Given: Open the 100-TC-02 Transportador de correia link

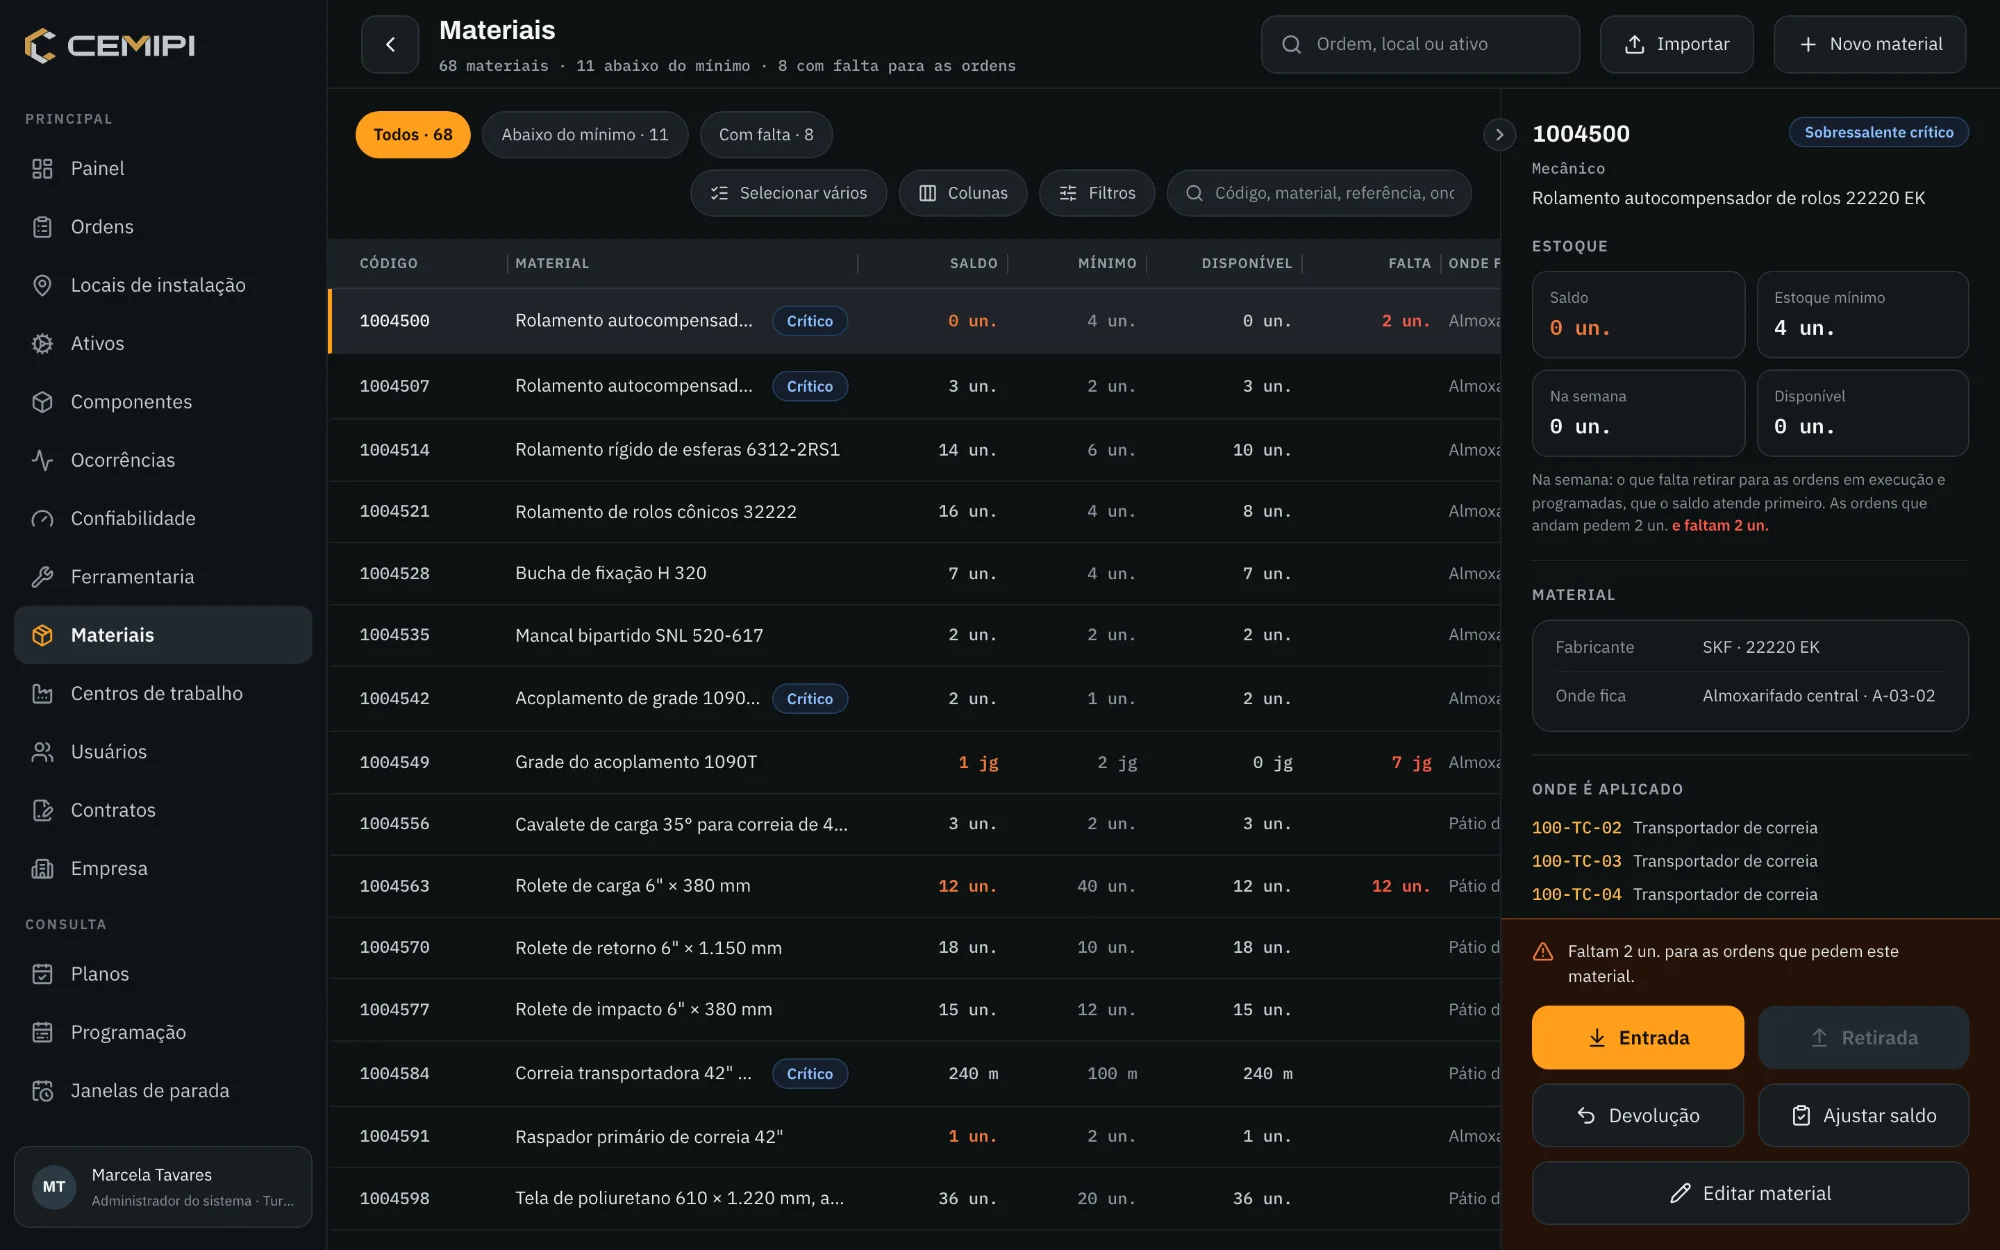Looking at the screenshot, I should tap(1675, 828).
